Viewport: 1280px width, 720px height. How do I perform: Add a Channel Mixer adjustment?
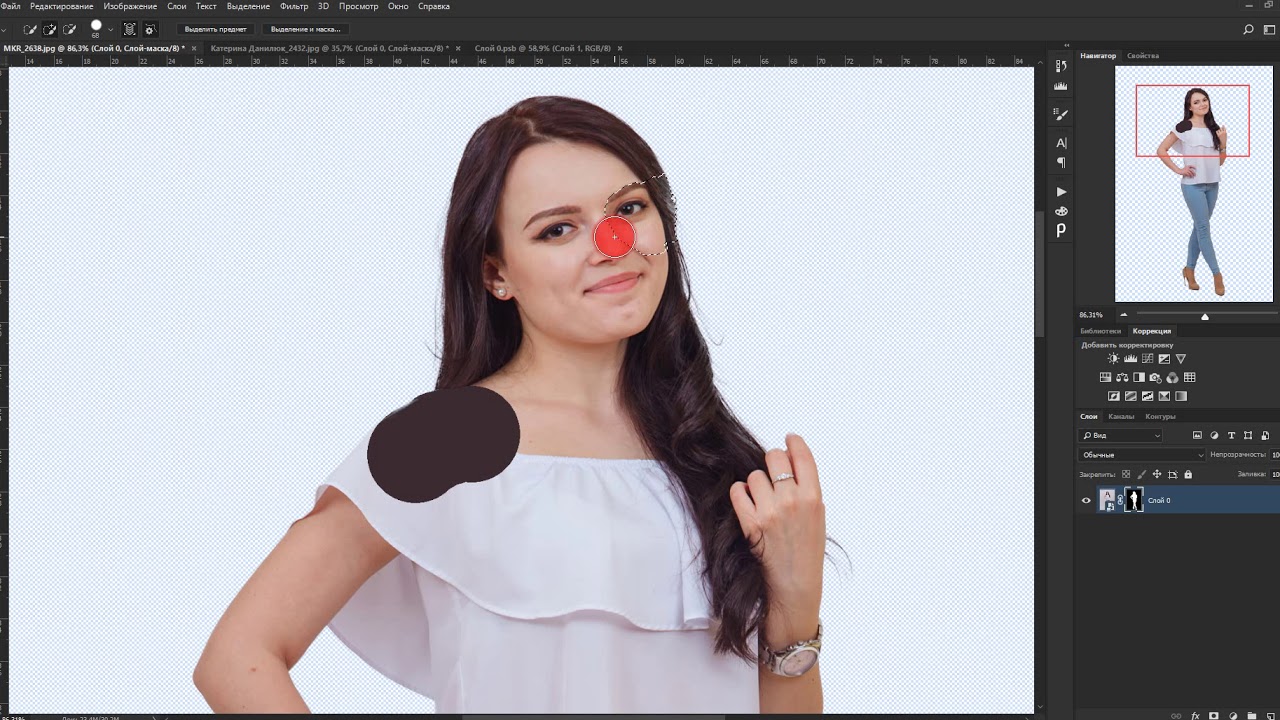(1172, 378)
